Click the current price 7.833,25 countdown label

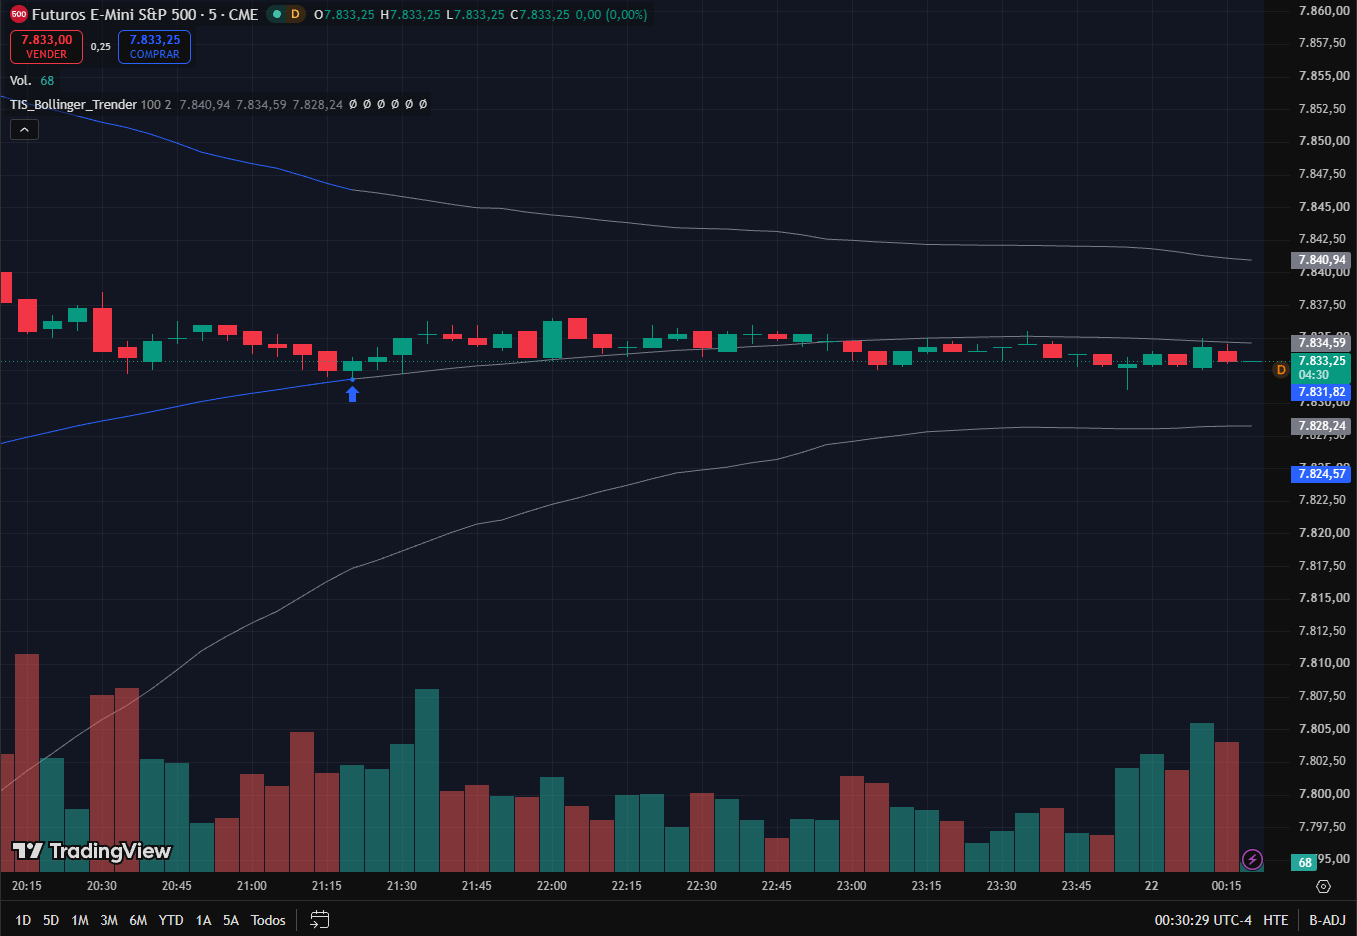coord(1322,368)
